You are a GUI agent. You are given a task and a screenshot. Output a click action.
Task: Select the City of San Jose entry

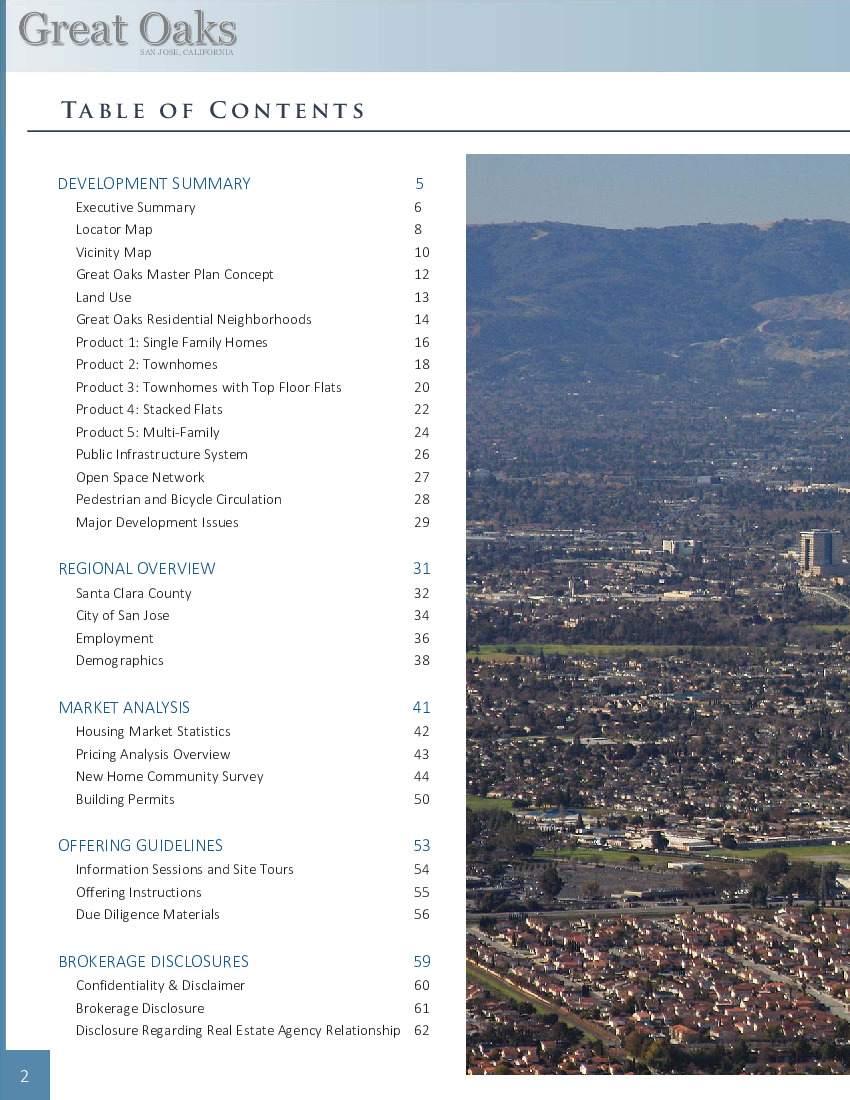click(123, 616)
